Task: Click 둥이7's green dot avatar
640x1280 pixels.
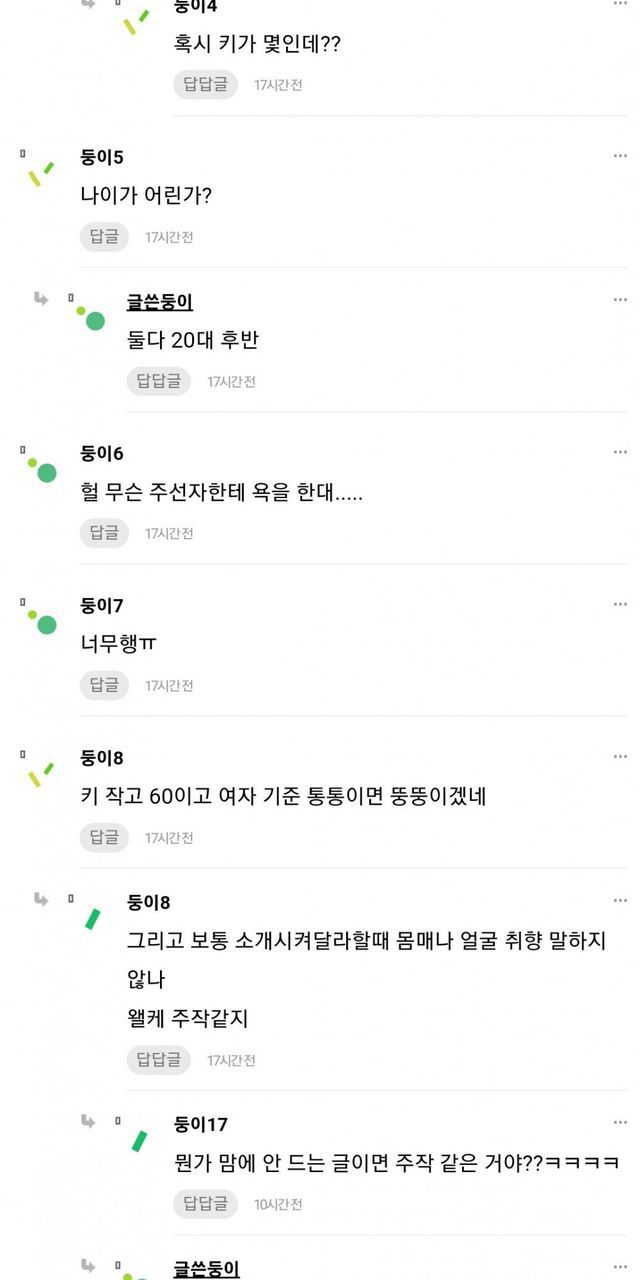Action: [x=42, y=621]
